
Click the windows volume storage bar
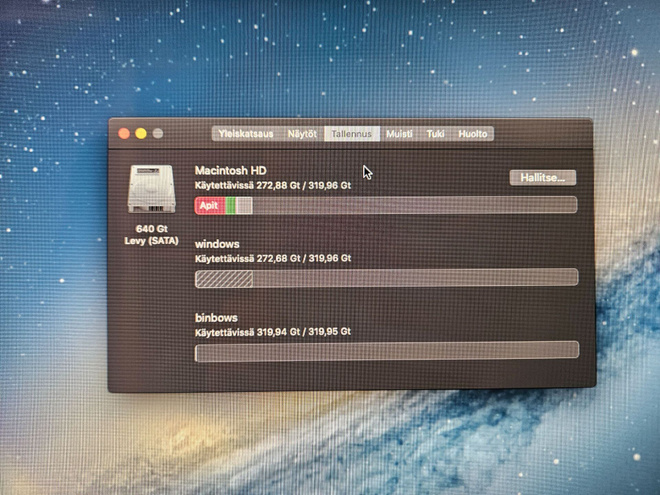click(386, 278)
